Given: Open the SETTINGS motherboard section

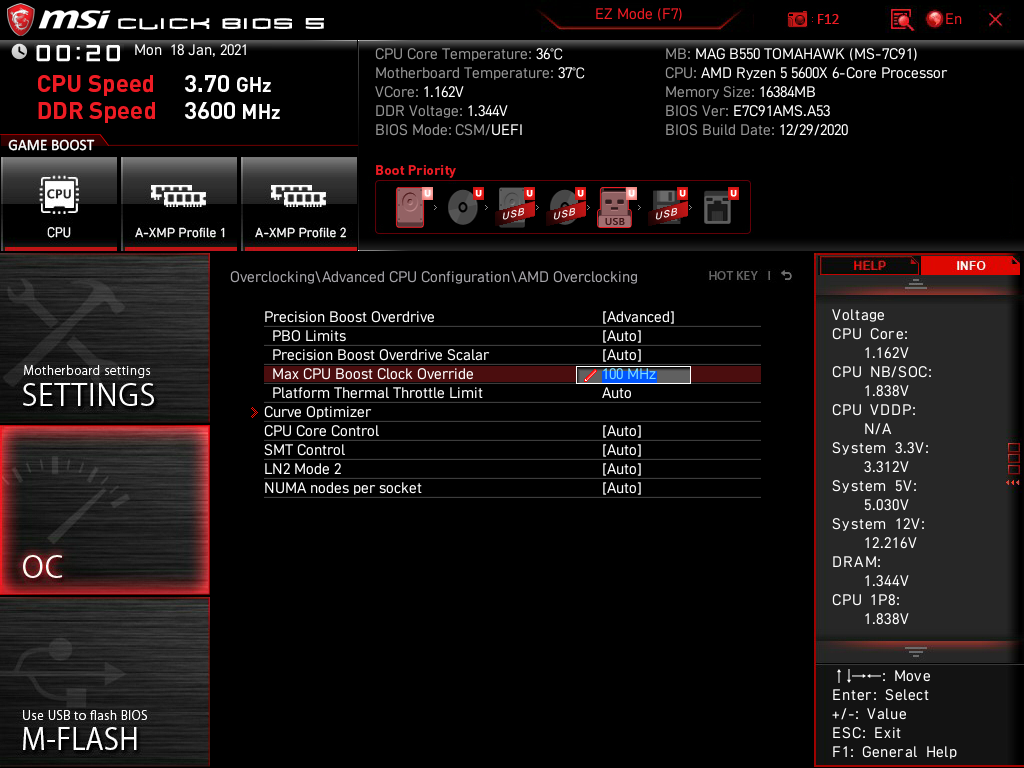Looking at the screenshot, I should pos(104,338).
